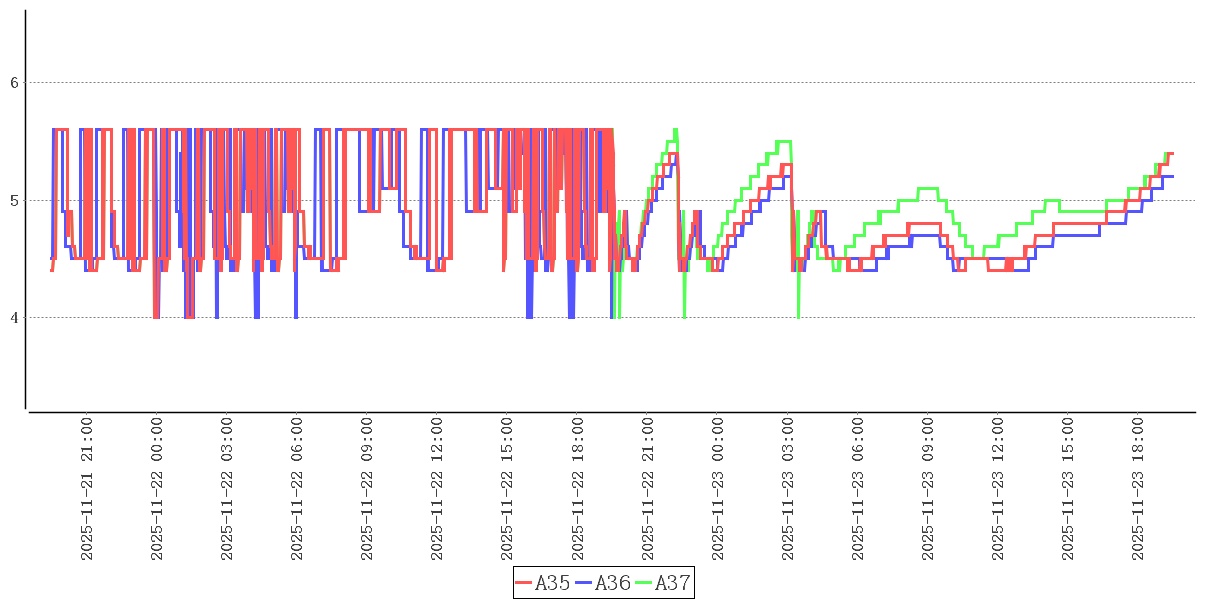Select the 2025-11-23 15:00 time tick label
Viewport: 1207px width, 600px height.
[1067, 489]
